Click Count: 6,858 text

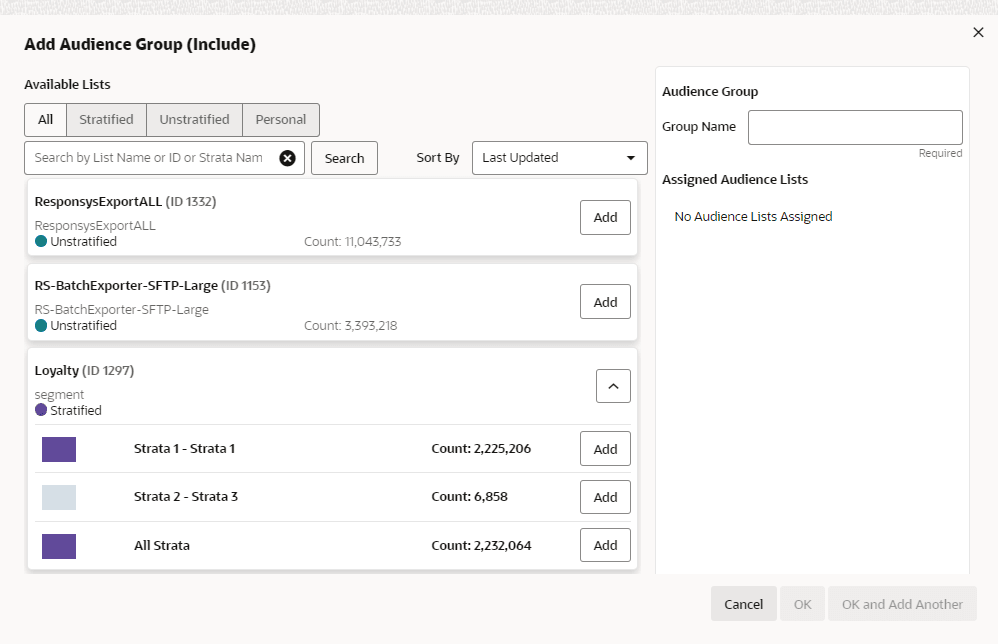coord(470,497)
